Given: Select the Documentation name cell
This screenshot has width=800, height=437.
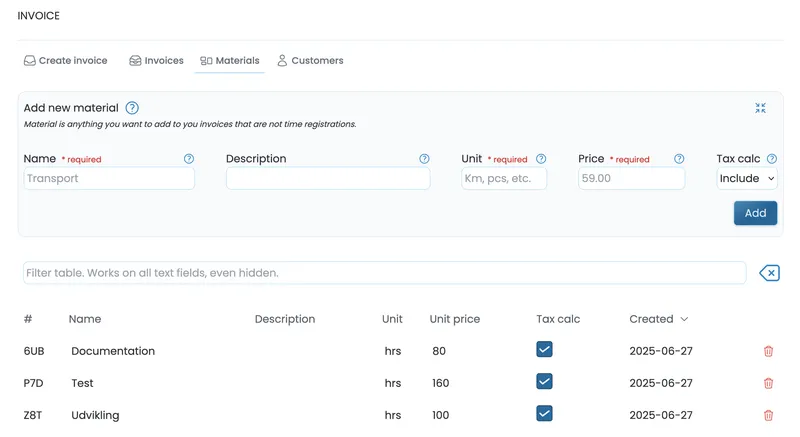Looking at the screenshot, I should coord(113,351).
